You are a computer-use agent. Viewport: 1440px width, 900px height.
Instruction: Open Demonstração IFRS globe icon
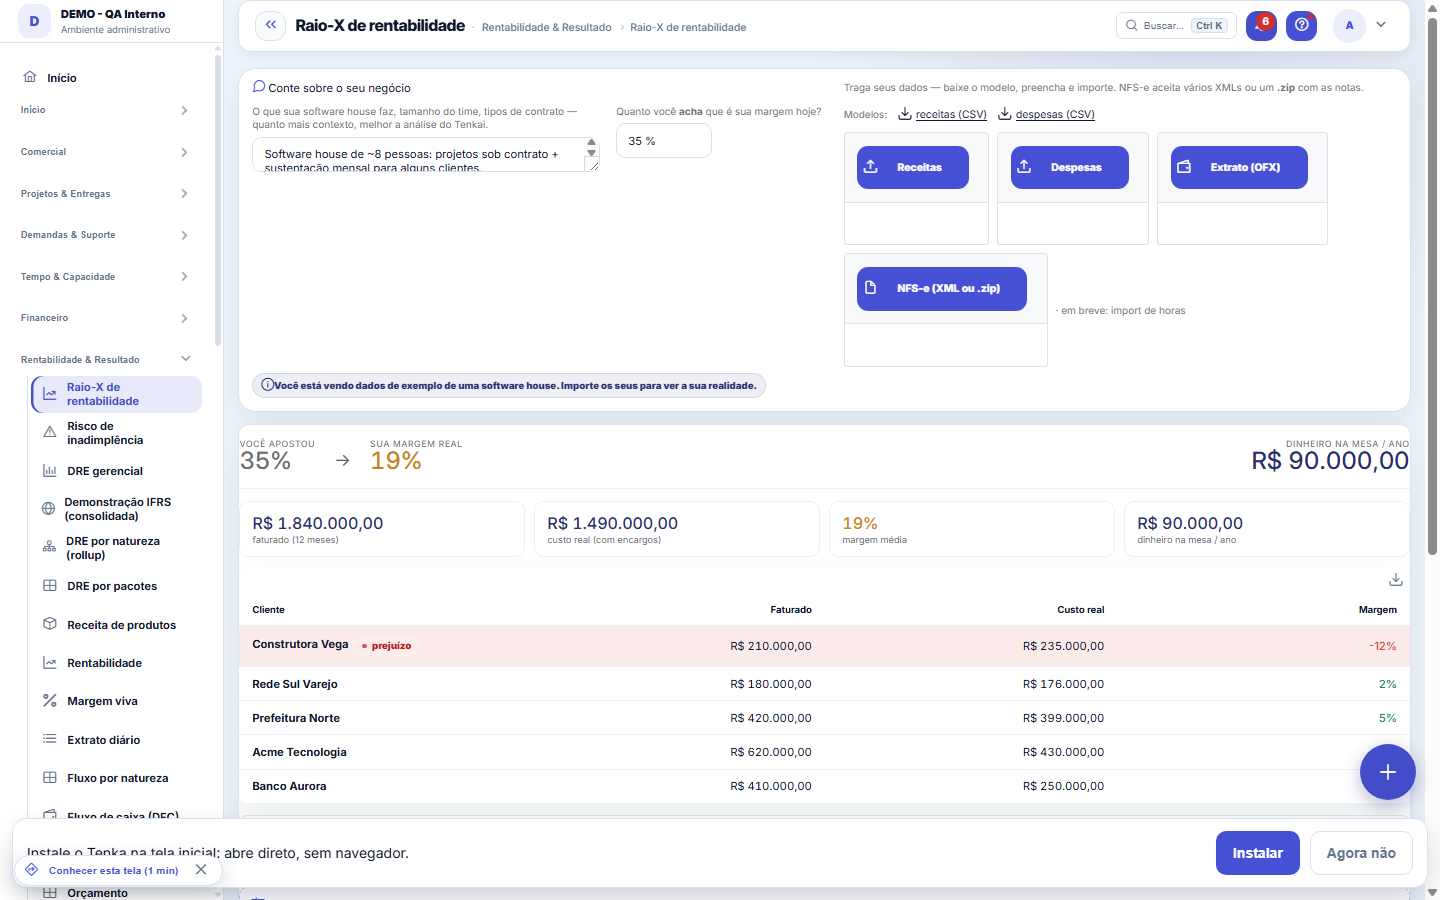(48, 509)
